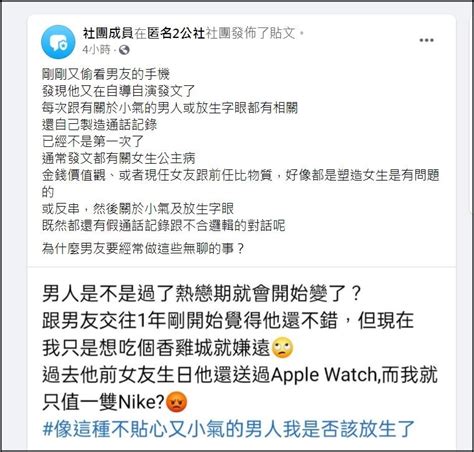This screenshot has height=452, width=474.
Task: Open the 匿名2公社 group link
Action: click(176, 33)
